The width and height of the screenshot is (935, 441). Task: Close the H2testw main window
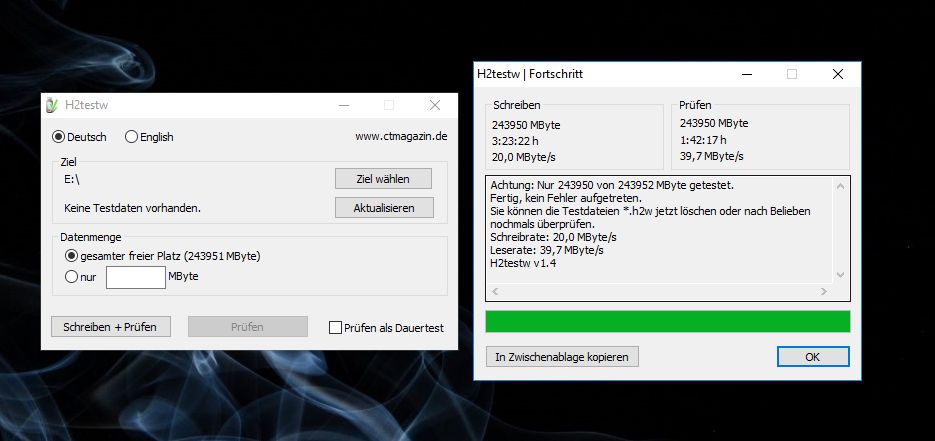pos(435,105)
